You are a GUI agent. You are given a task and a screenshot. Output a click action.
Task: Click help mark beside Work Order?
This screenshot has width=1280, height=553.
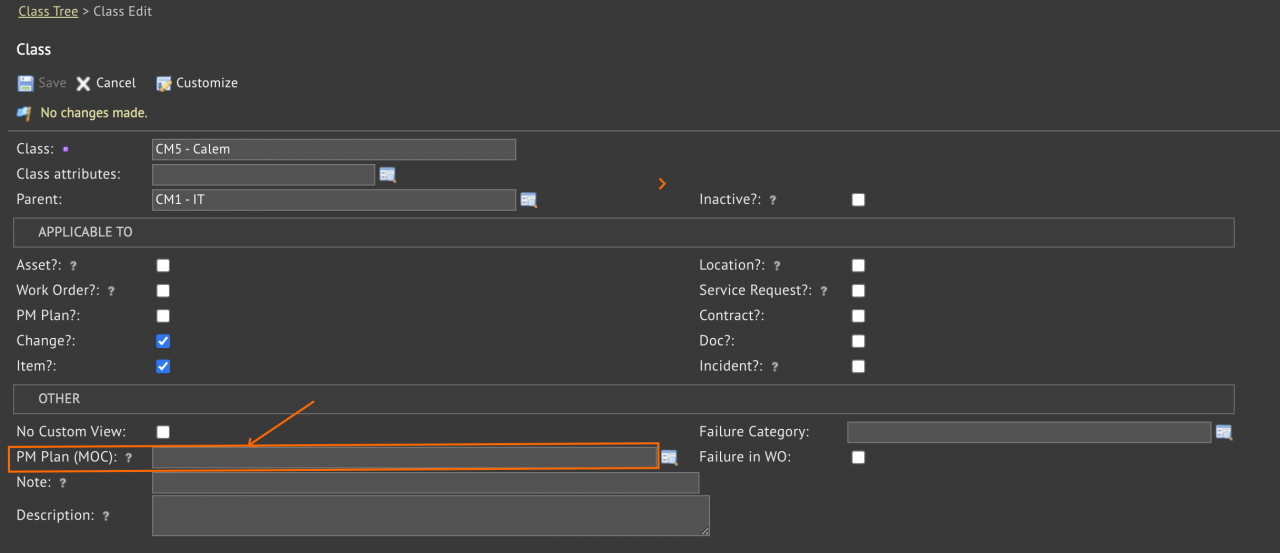pos(111,291)
